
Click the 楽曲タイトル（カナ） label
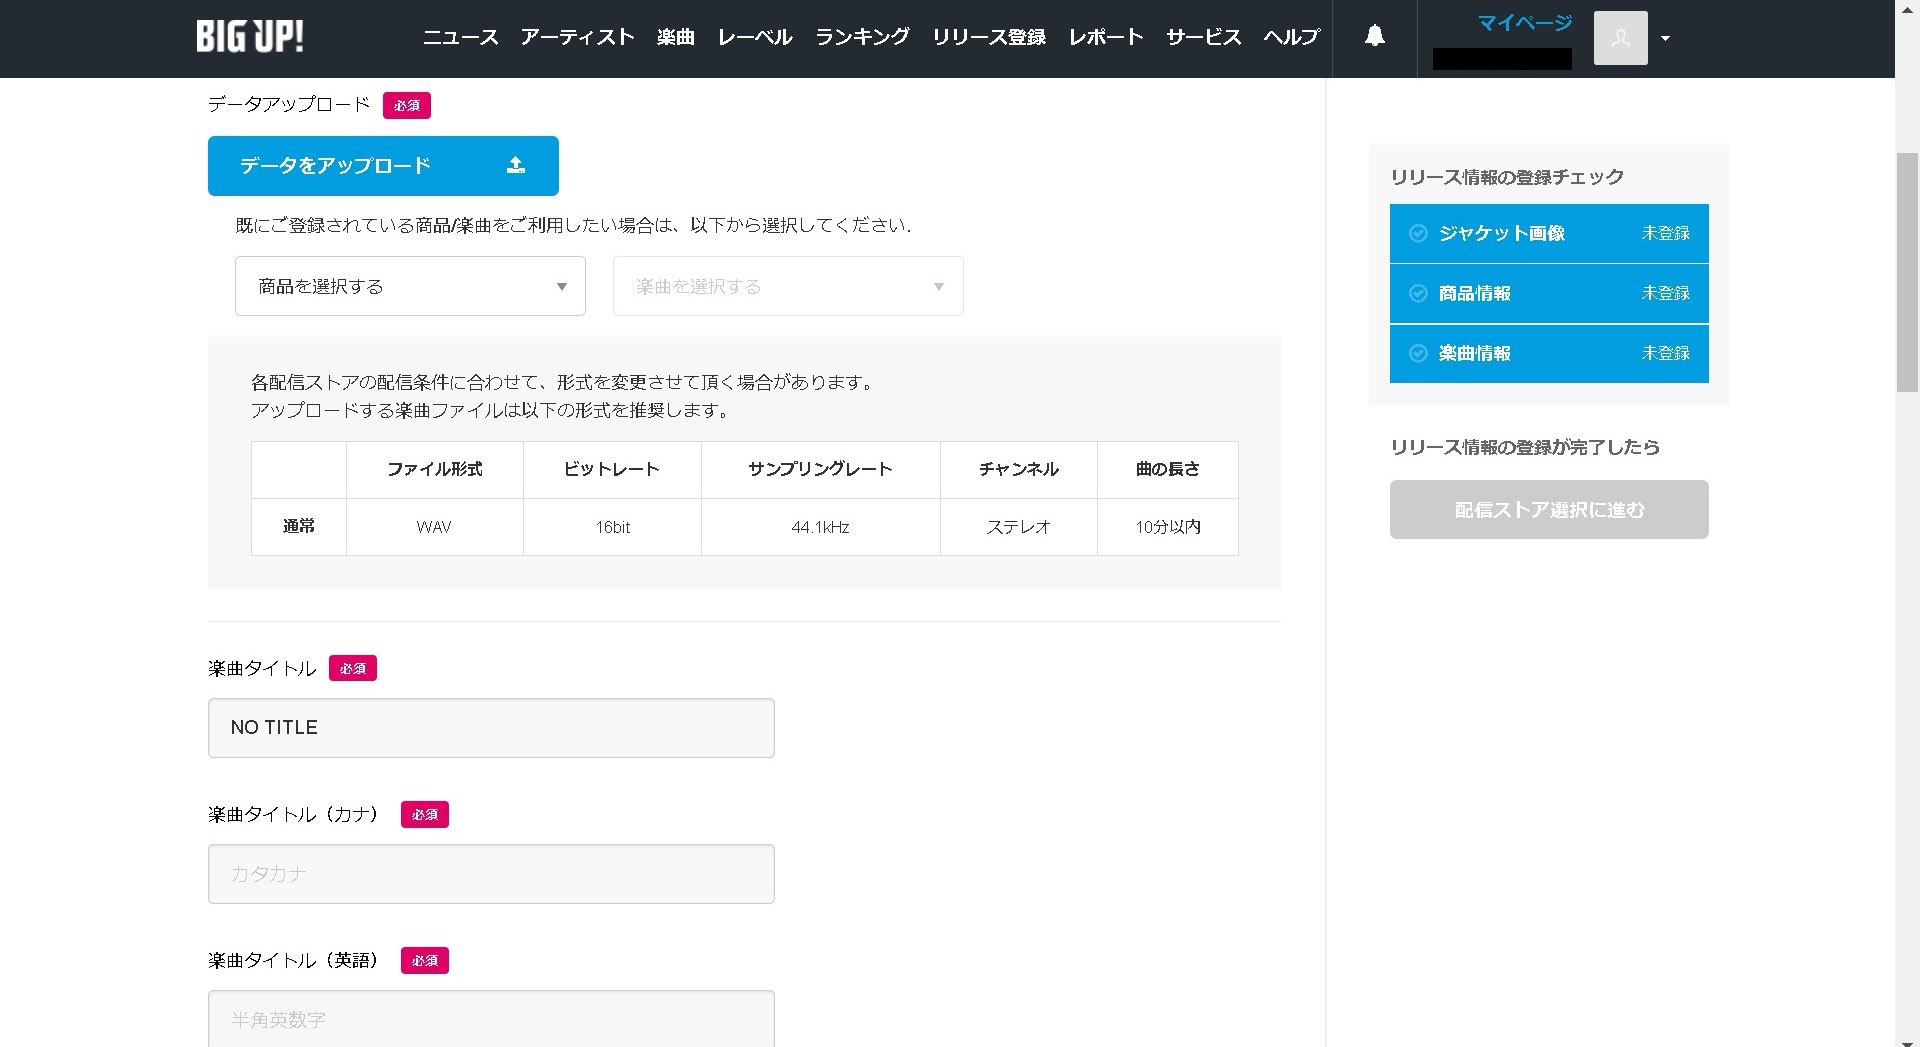pos(296,814)
